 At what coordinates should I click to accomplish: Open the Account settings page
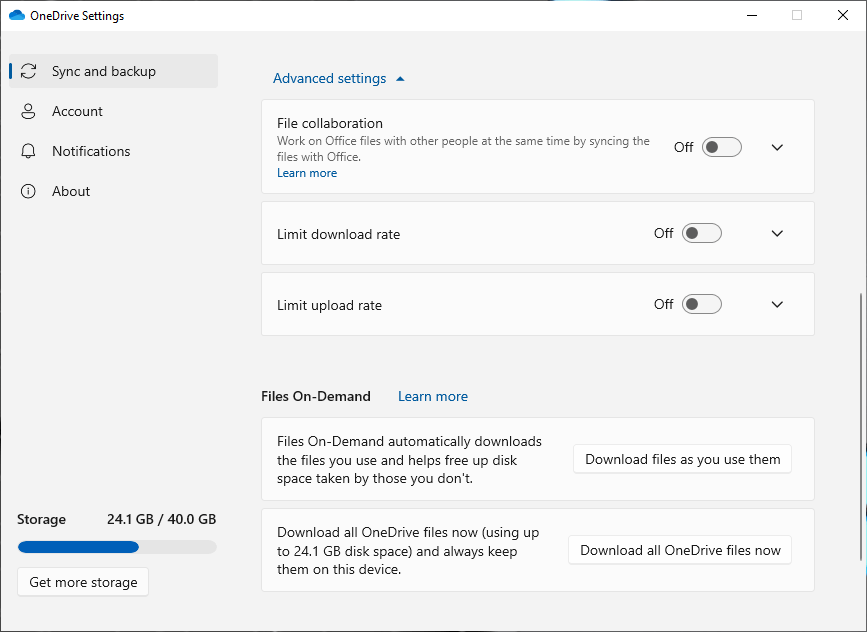click(x=77, y=111)
